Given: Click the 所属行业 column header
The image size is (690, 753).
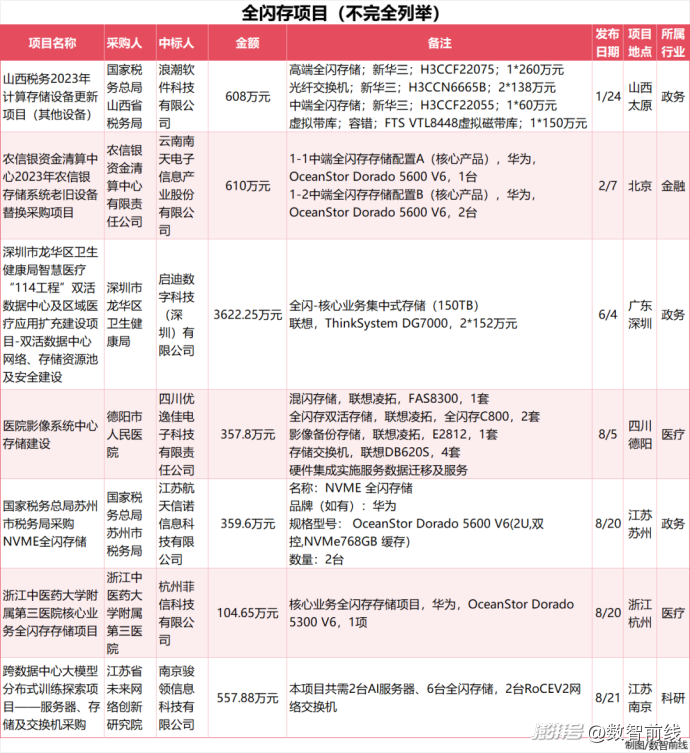Looking at the screenshot, I should click(673, 44).
